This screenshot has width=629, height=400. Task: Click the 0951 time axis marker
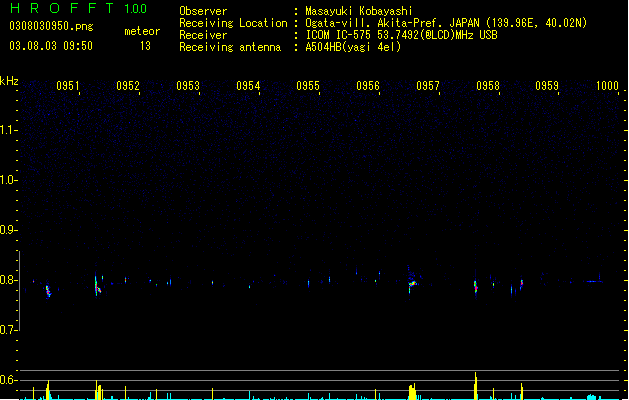pyautogui.click(x=68, y=86)
